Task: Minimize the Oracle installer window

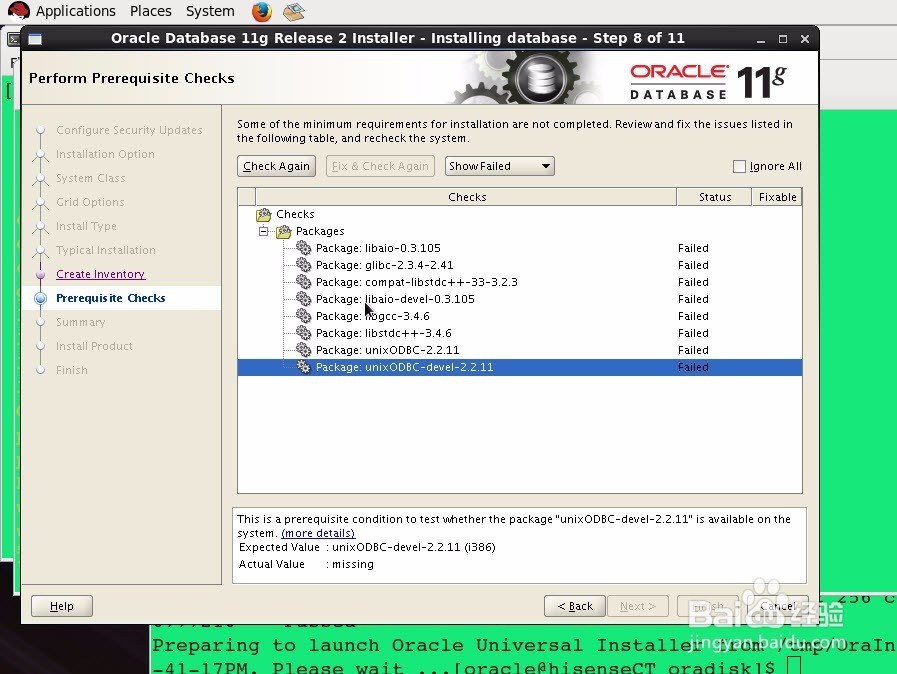Action: [x=760, y=39]
